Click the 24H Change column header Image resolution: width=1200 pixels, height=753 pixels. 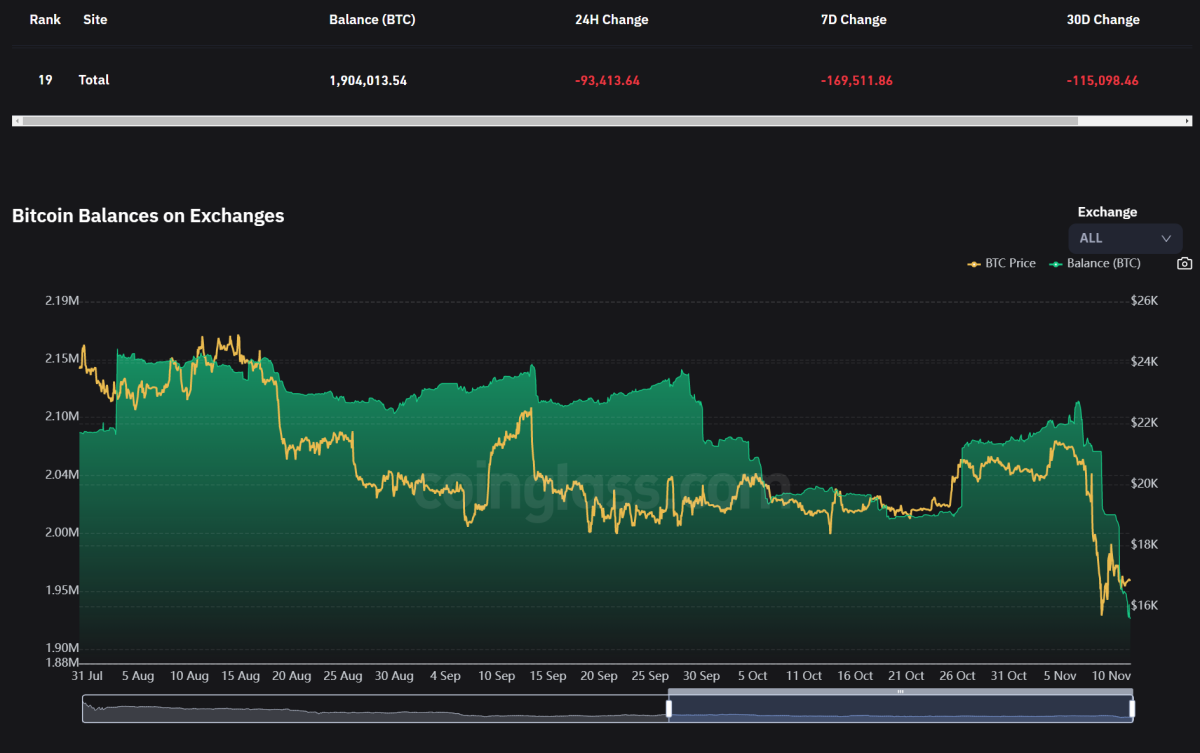611,20
